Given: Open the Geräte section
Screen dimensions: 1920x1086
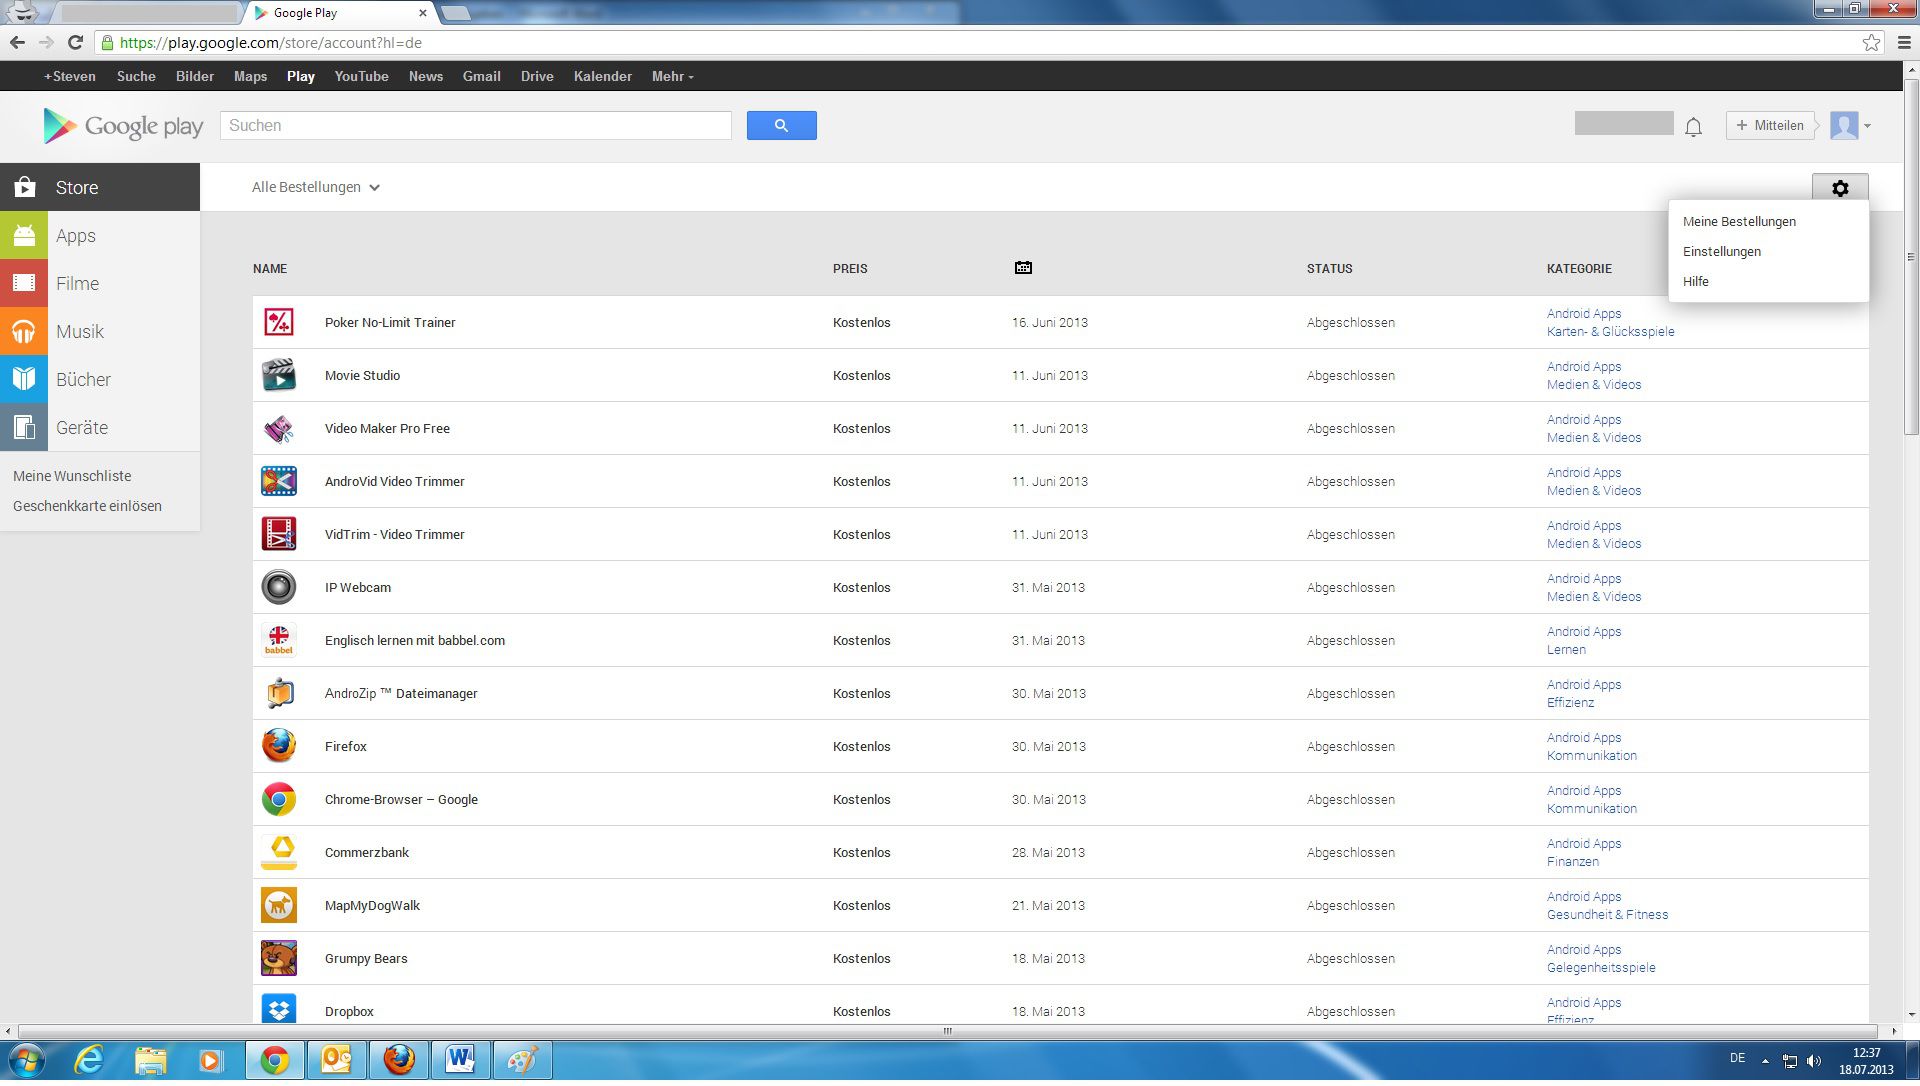Looking at the screenshot, I should pyautogui.click(x=81, y=427).
